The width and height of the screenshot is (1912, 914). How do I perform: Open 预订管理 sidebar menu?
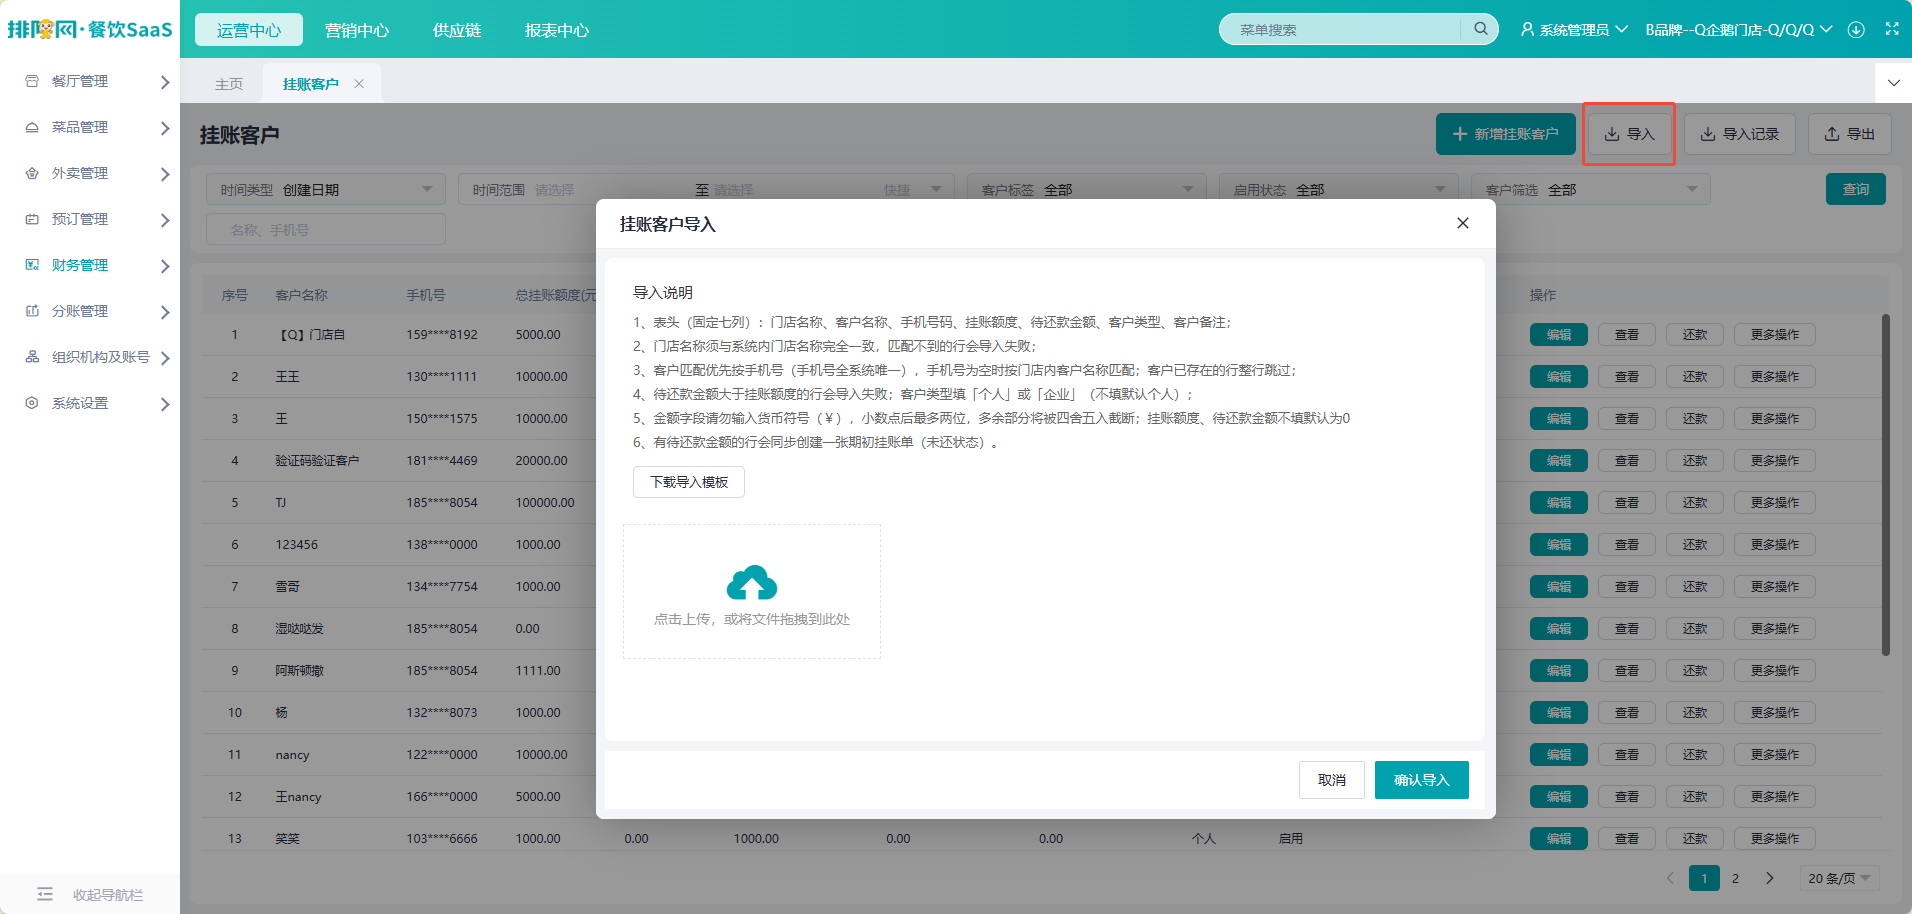coord(90,219)
